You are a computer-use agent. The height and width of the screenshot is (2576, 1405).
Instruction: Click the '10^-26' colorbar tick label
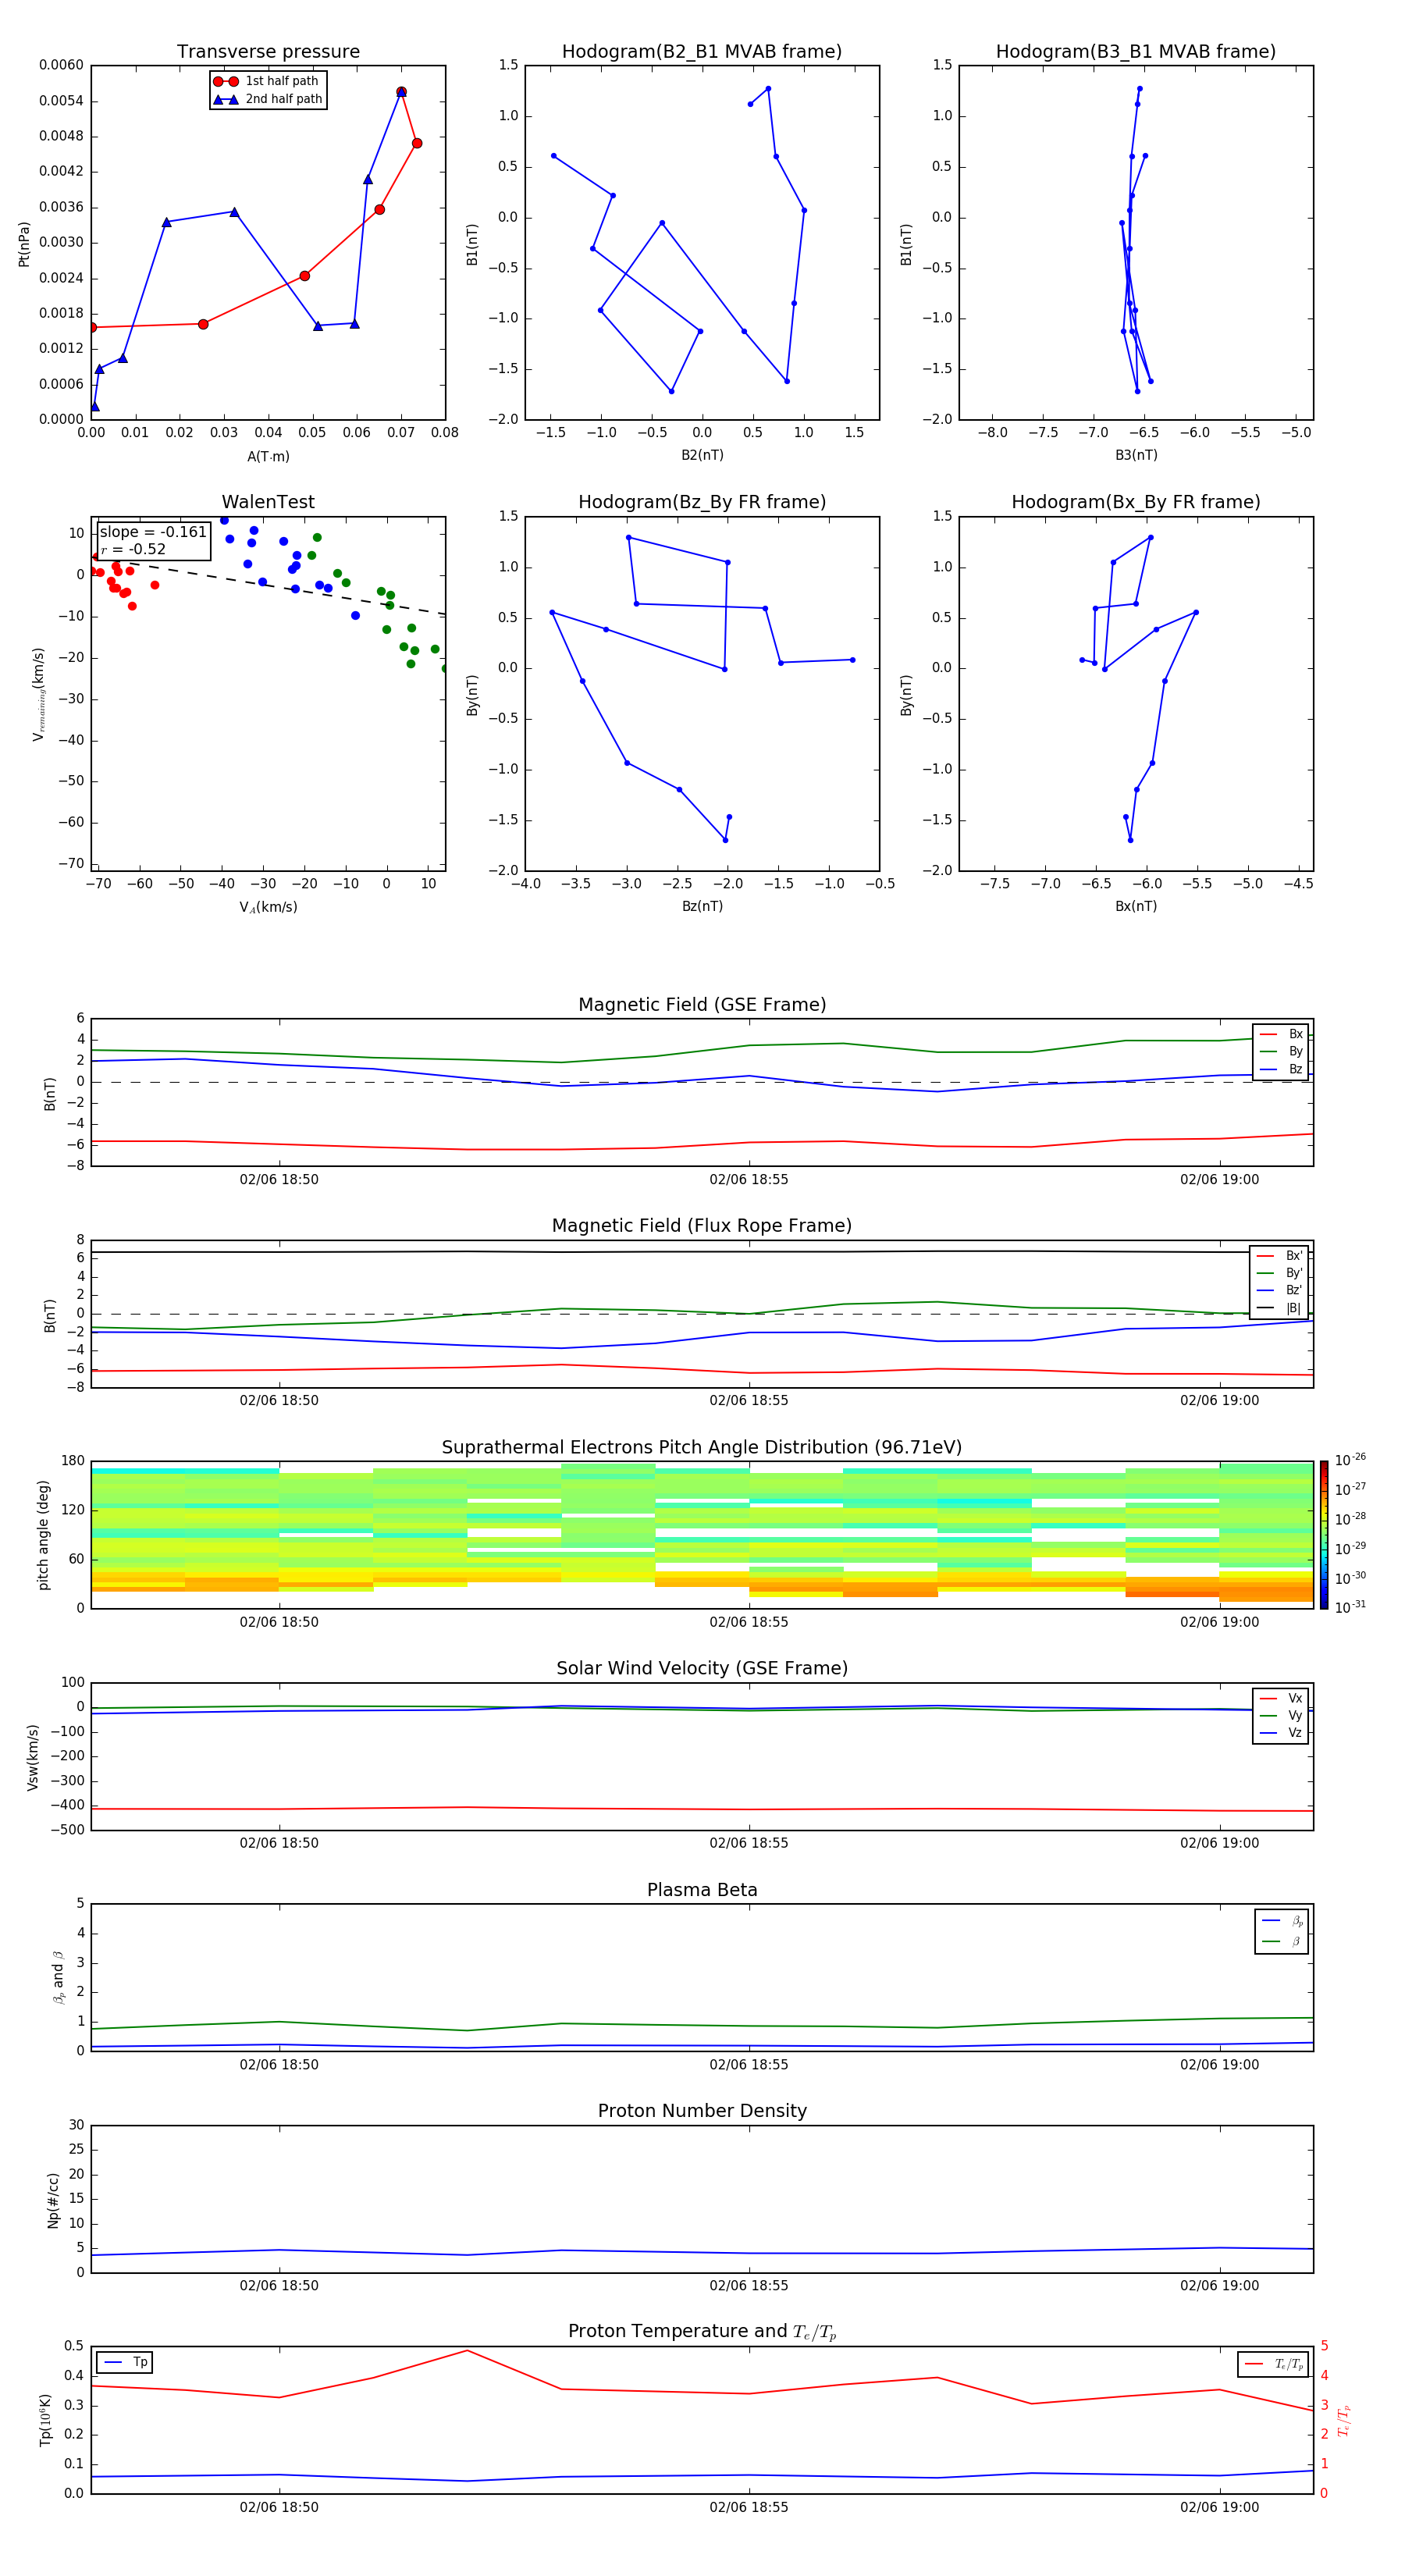[1350, 1460]
